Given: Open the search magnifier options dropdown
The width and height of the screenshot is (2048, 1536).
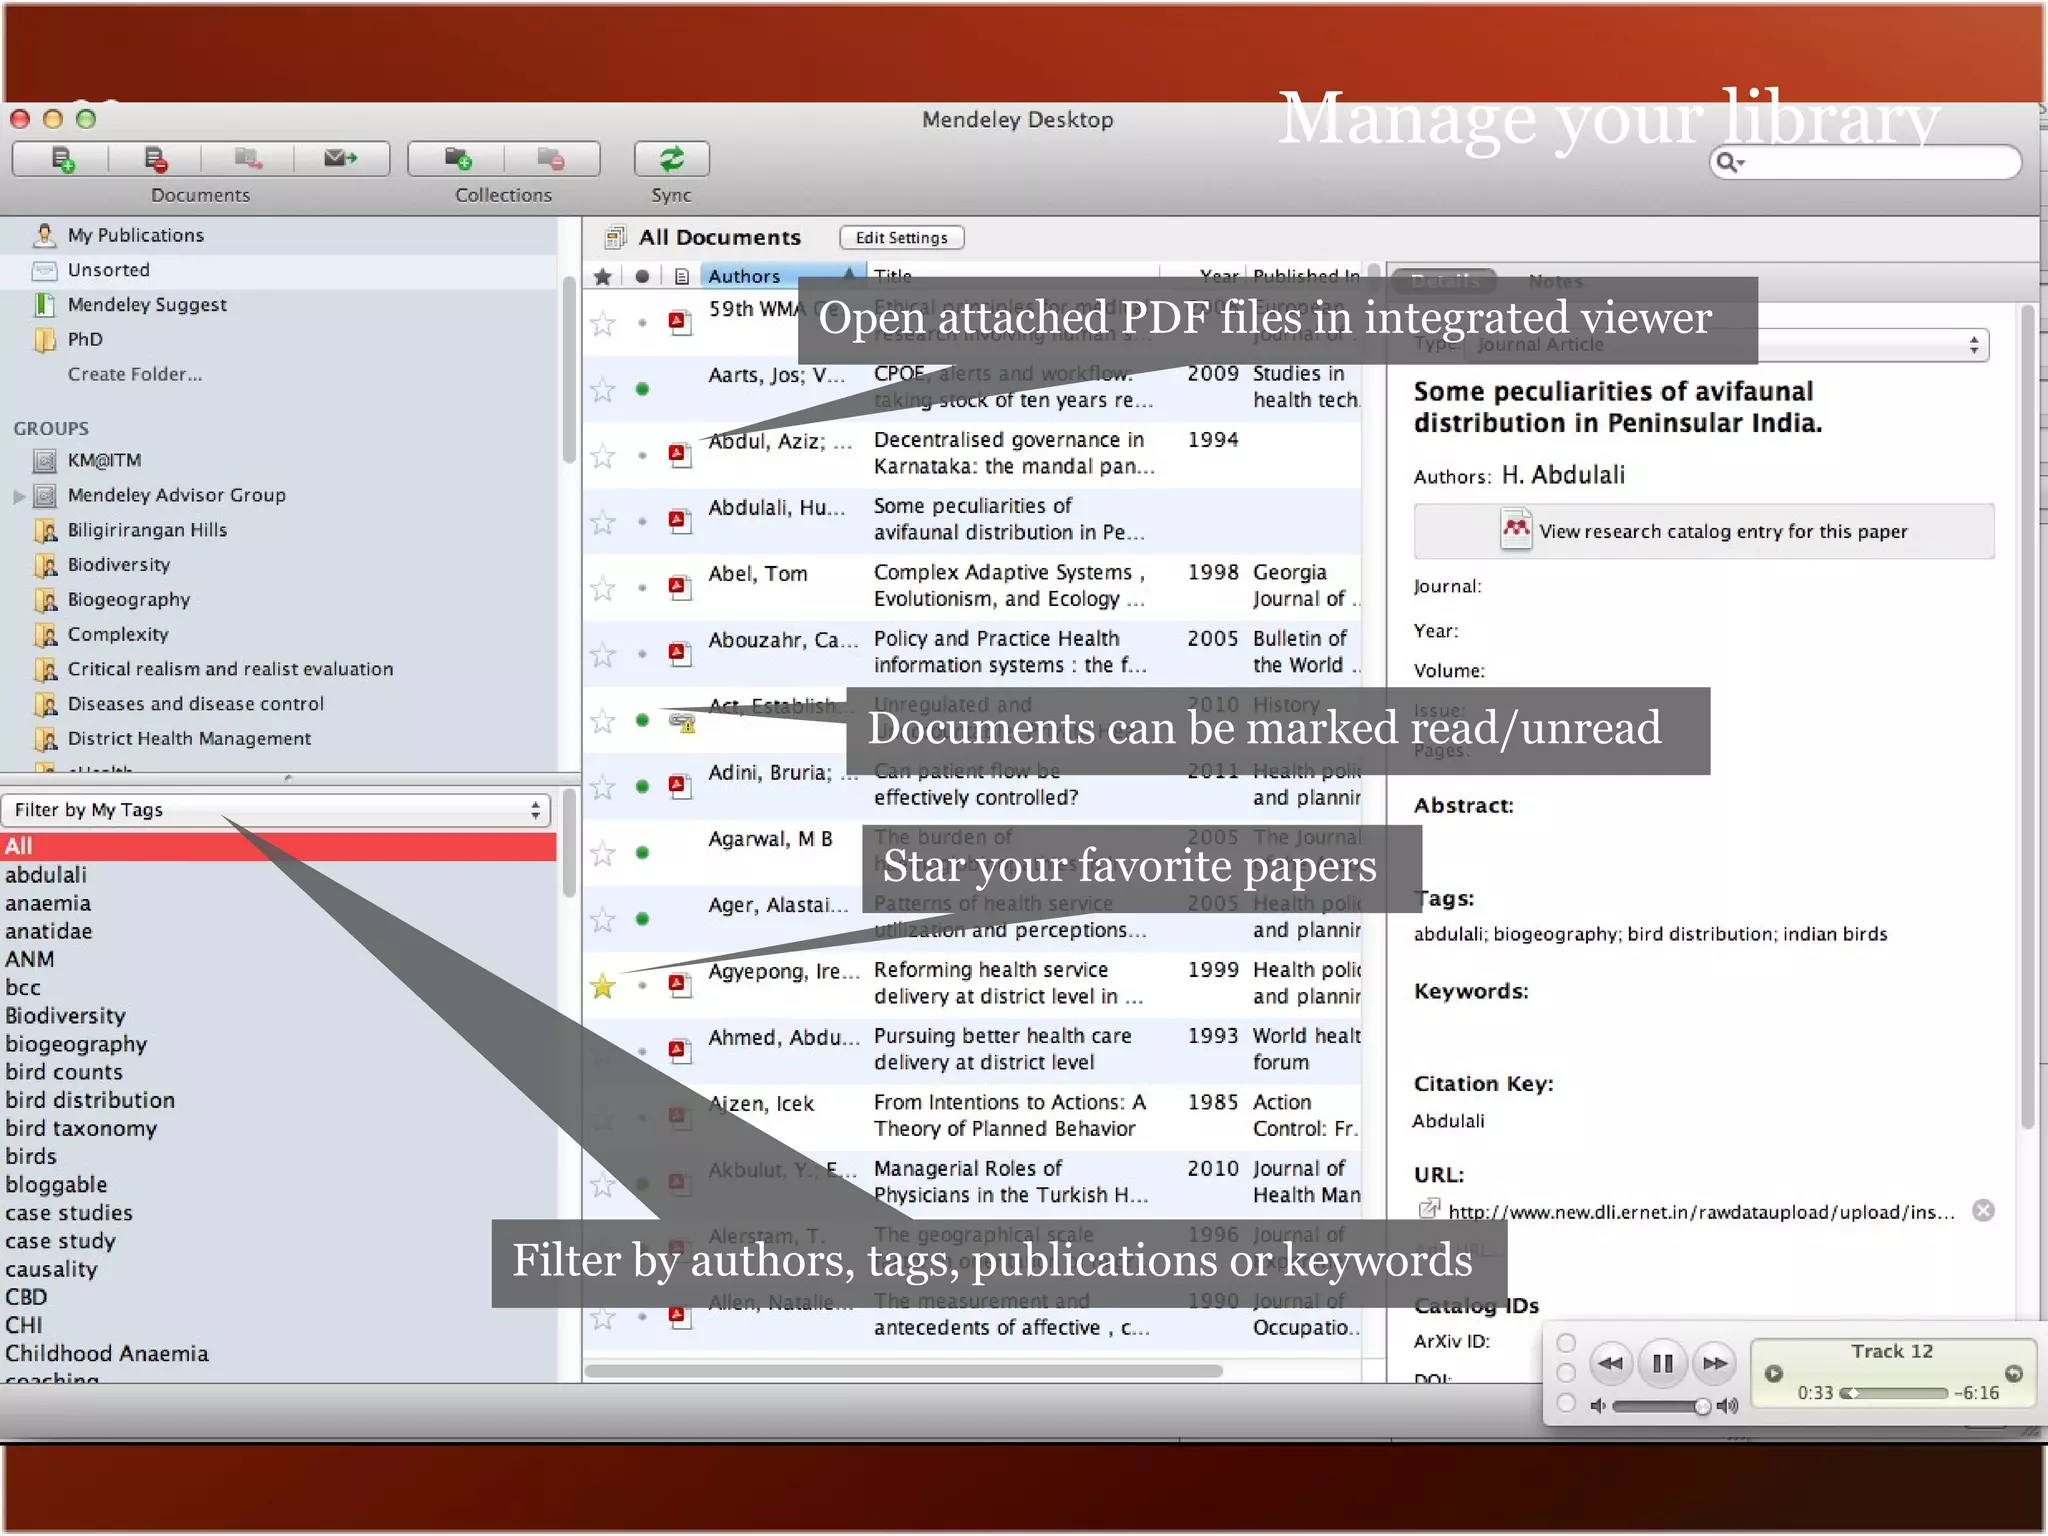Looking at the screenshot, I should pyautogui.click(x=1729, y=162).
